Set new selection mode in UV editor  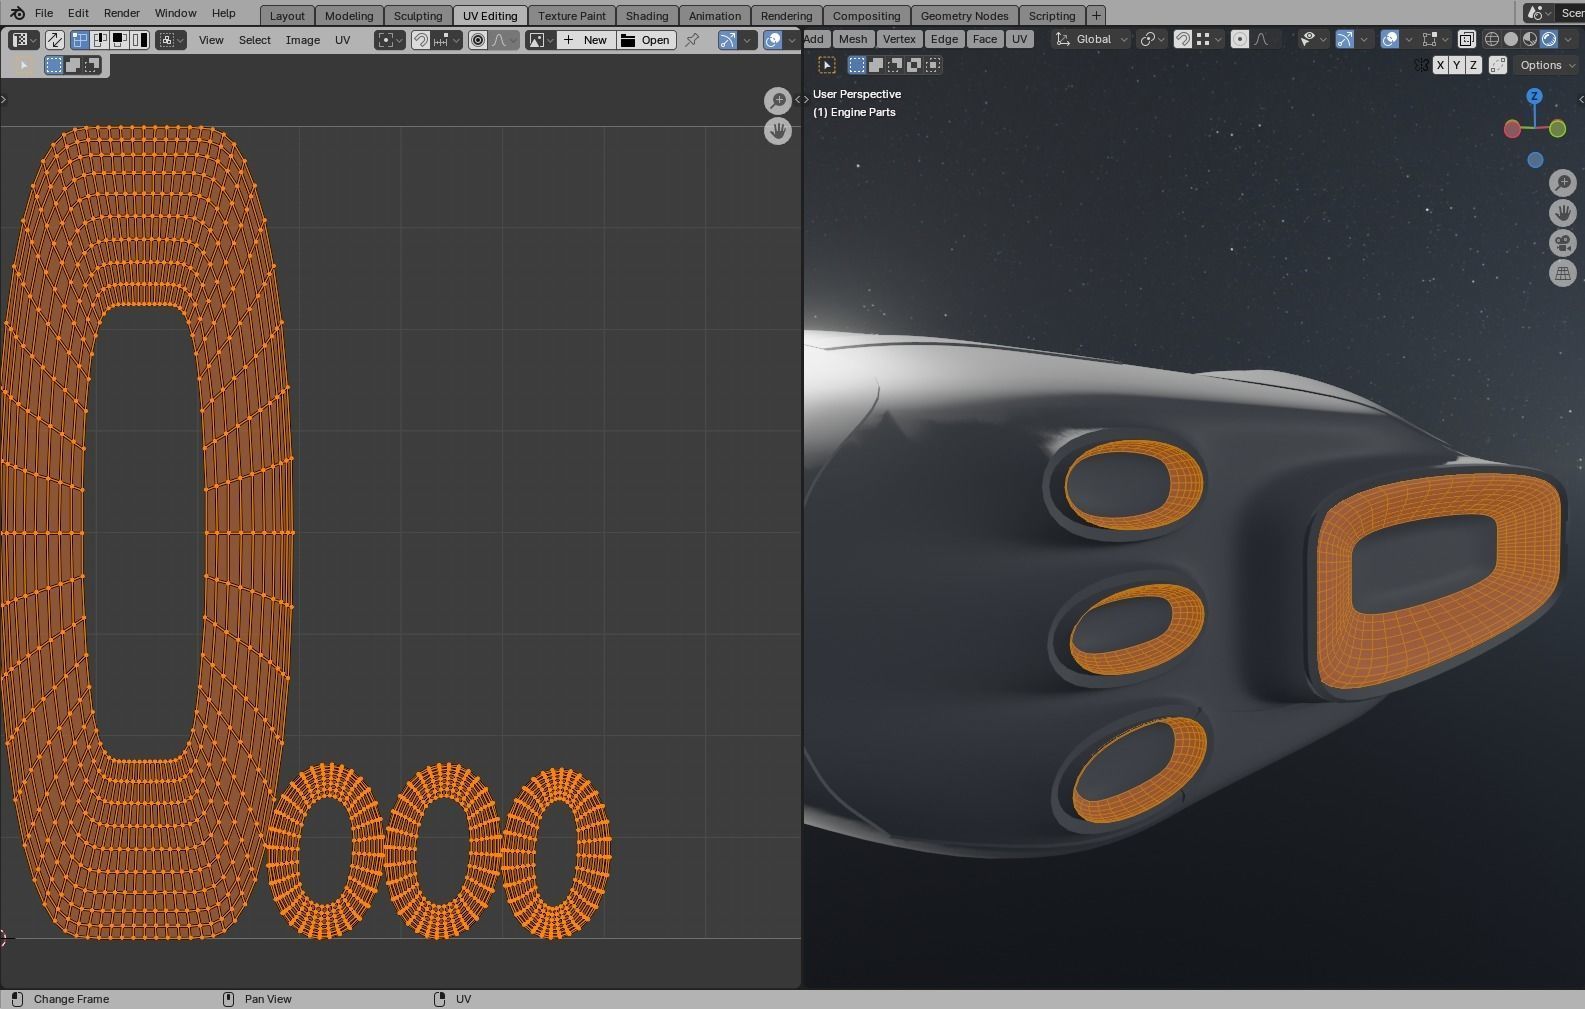pyautogui.click(x=54, y=65)
